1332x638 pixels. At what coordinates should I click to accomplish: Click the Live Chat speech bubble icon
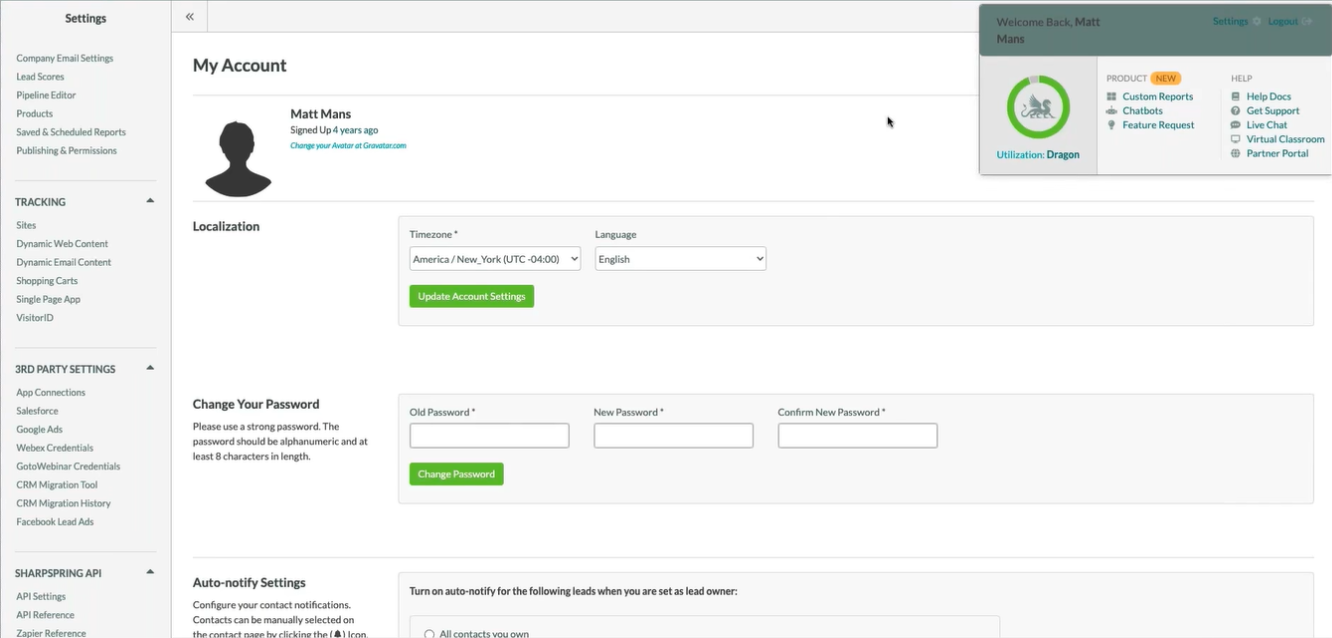[x=1236, y=125]
